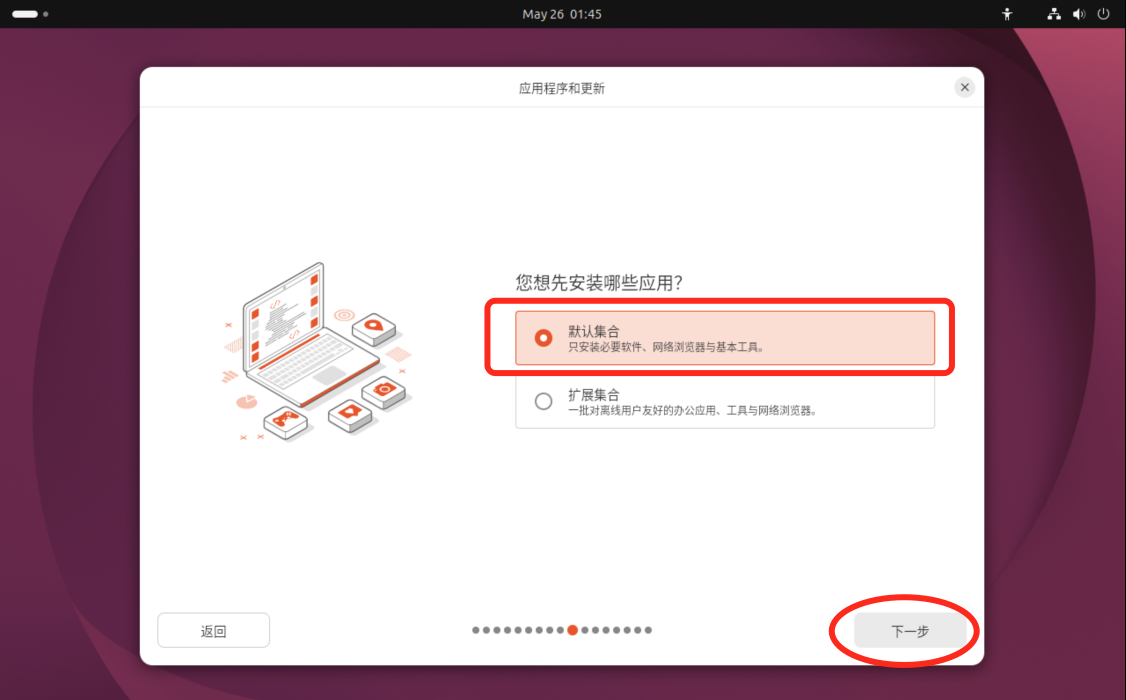The width and height of the screenshot is (1126, 700).
Task: Click the text 一批对离线用户友好的办公应用、工具与网络浏览器。
Action: 693,411
